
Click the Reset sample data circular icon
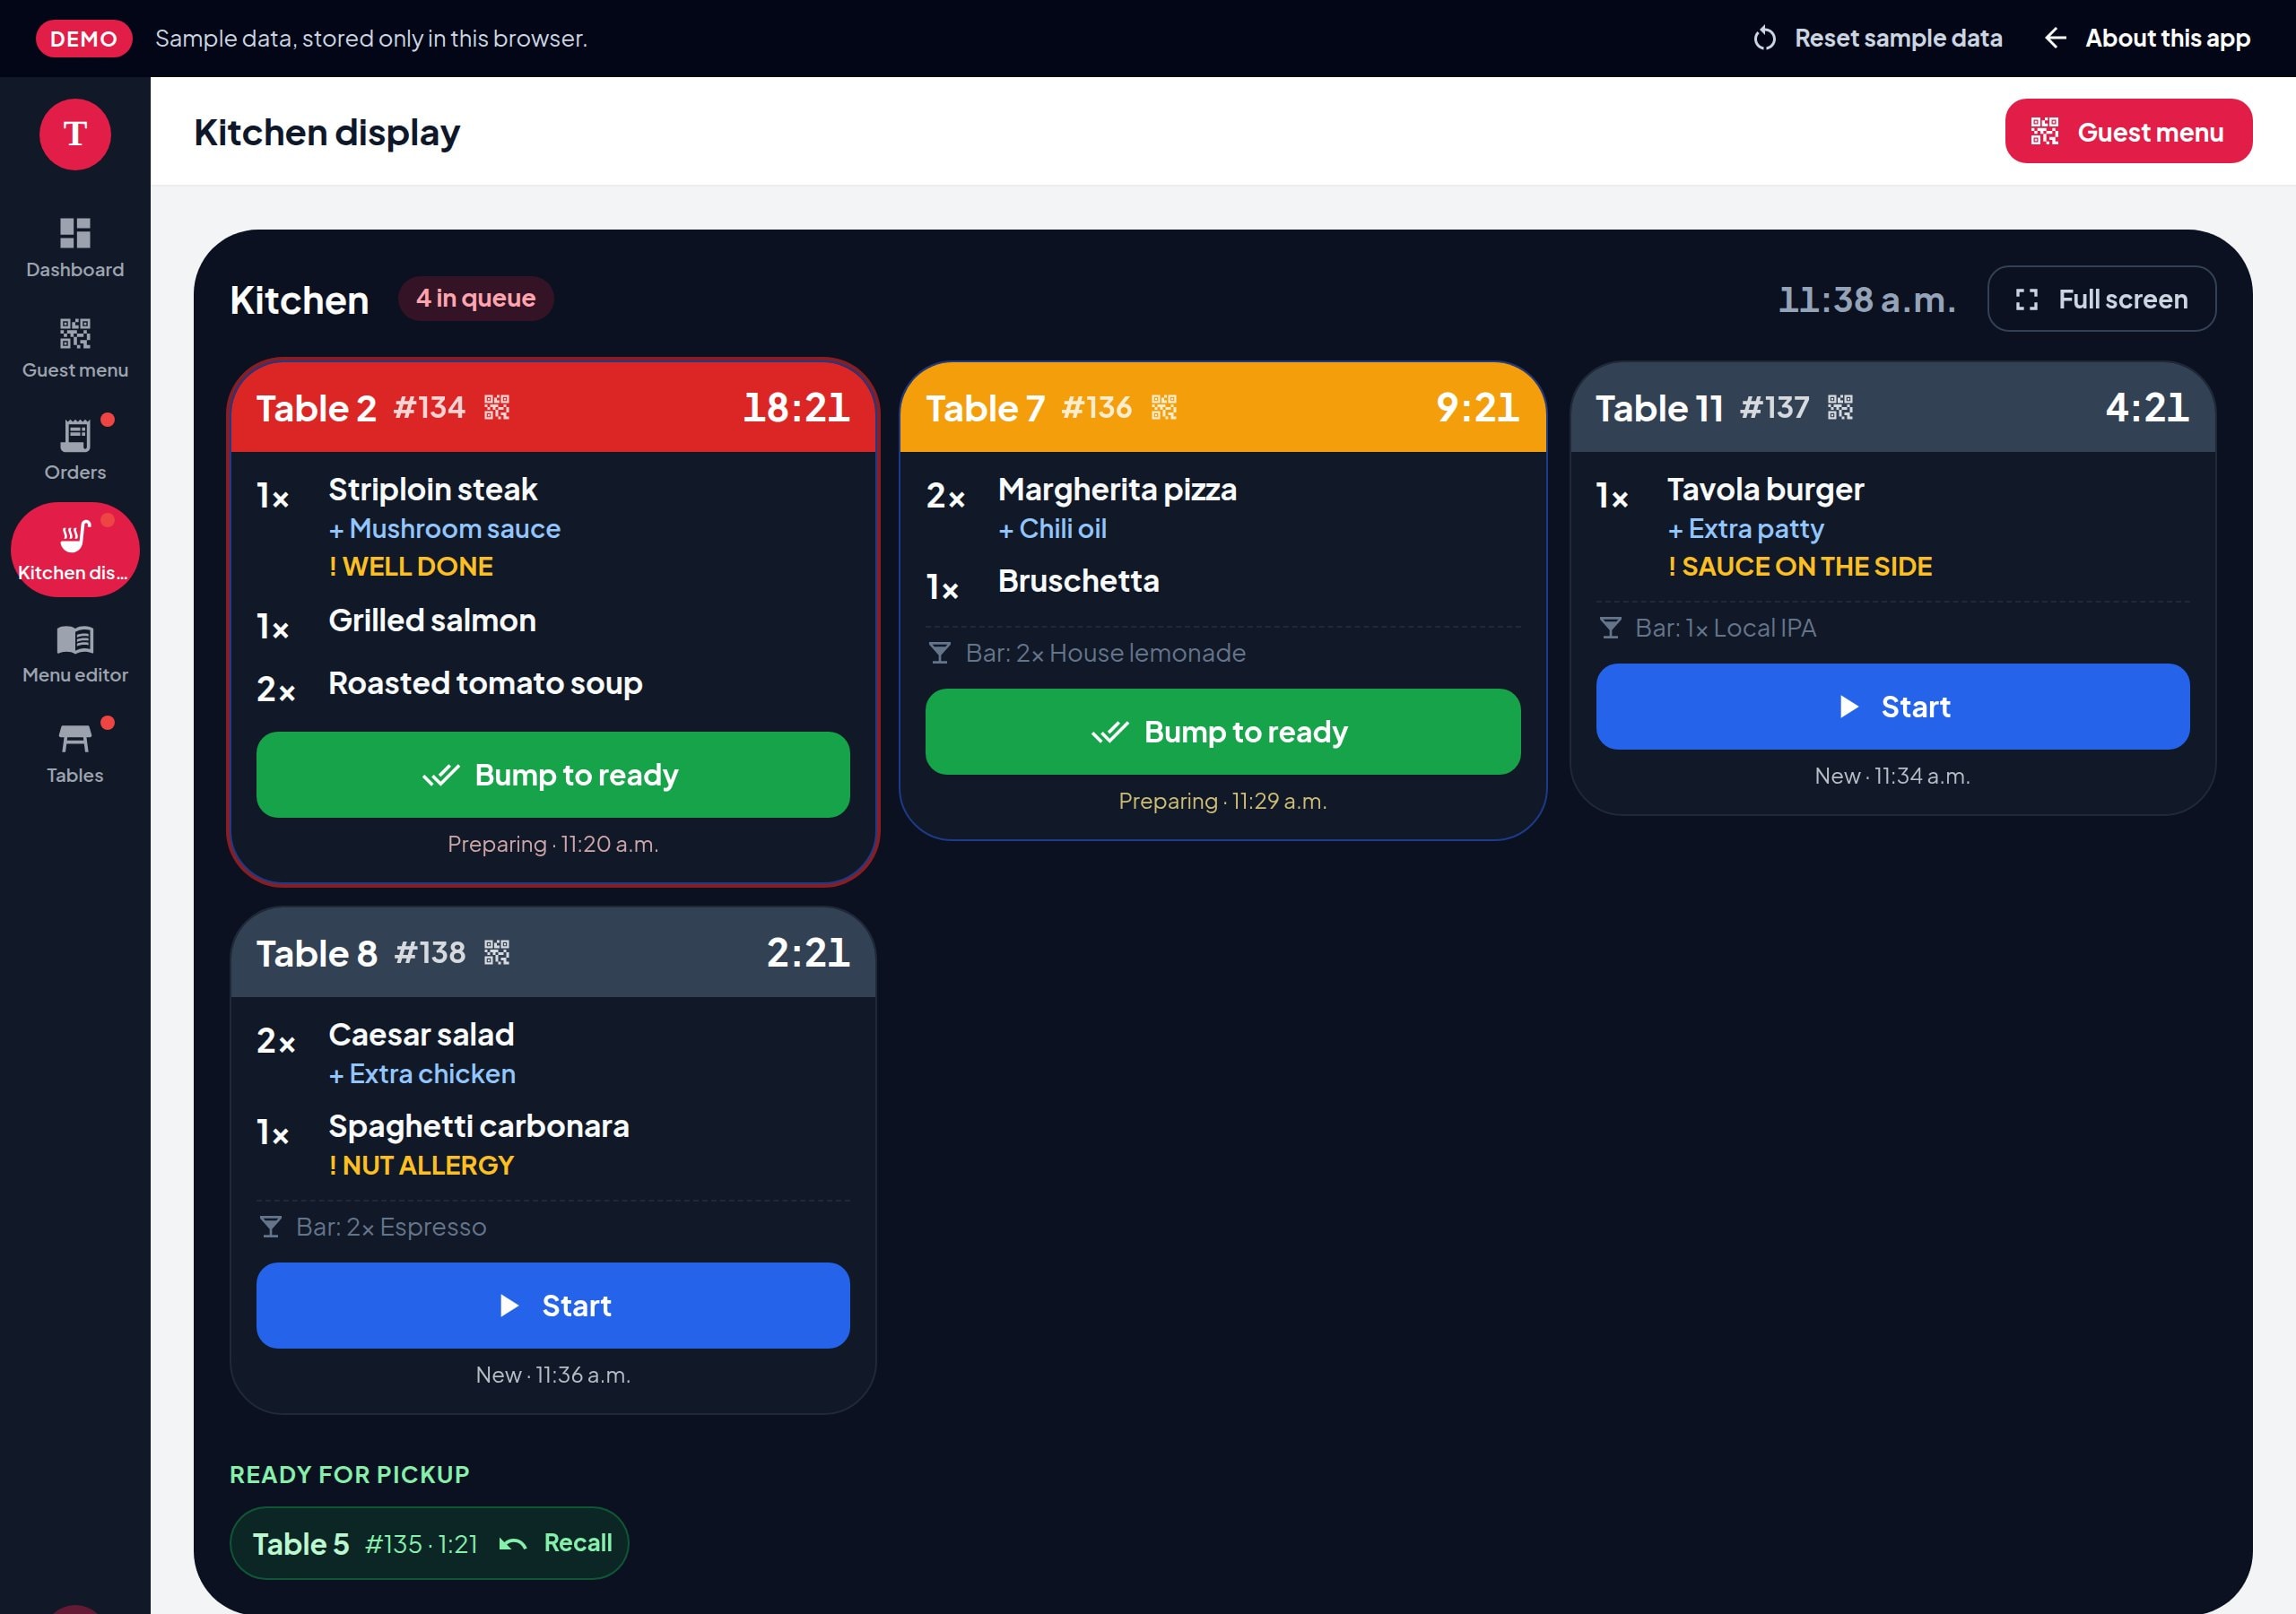(x=1765, y=38)
